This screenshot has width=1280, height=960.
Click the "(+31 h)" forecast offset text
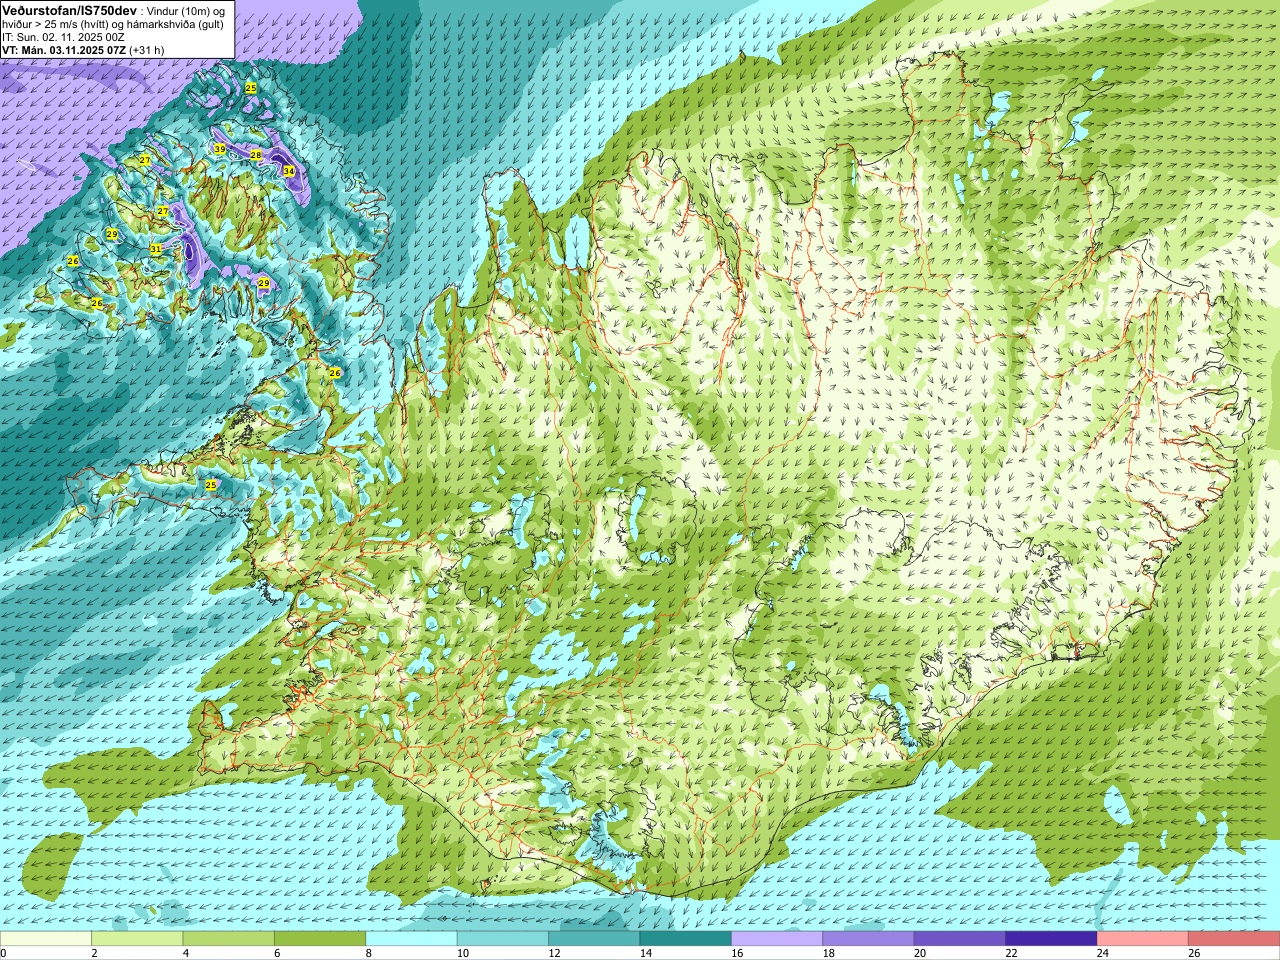point(147,50)
